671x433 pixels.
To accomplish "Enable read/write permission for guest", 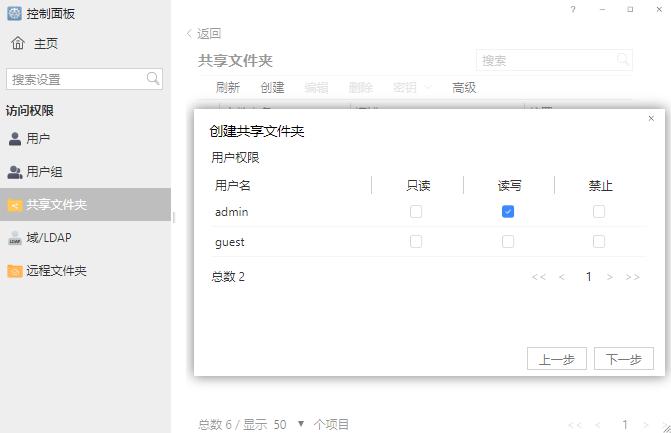I will [508, 242].
